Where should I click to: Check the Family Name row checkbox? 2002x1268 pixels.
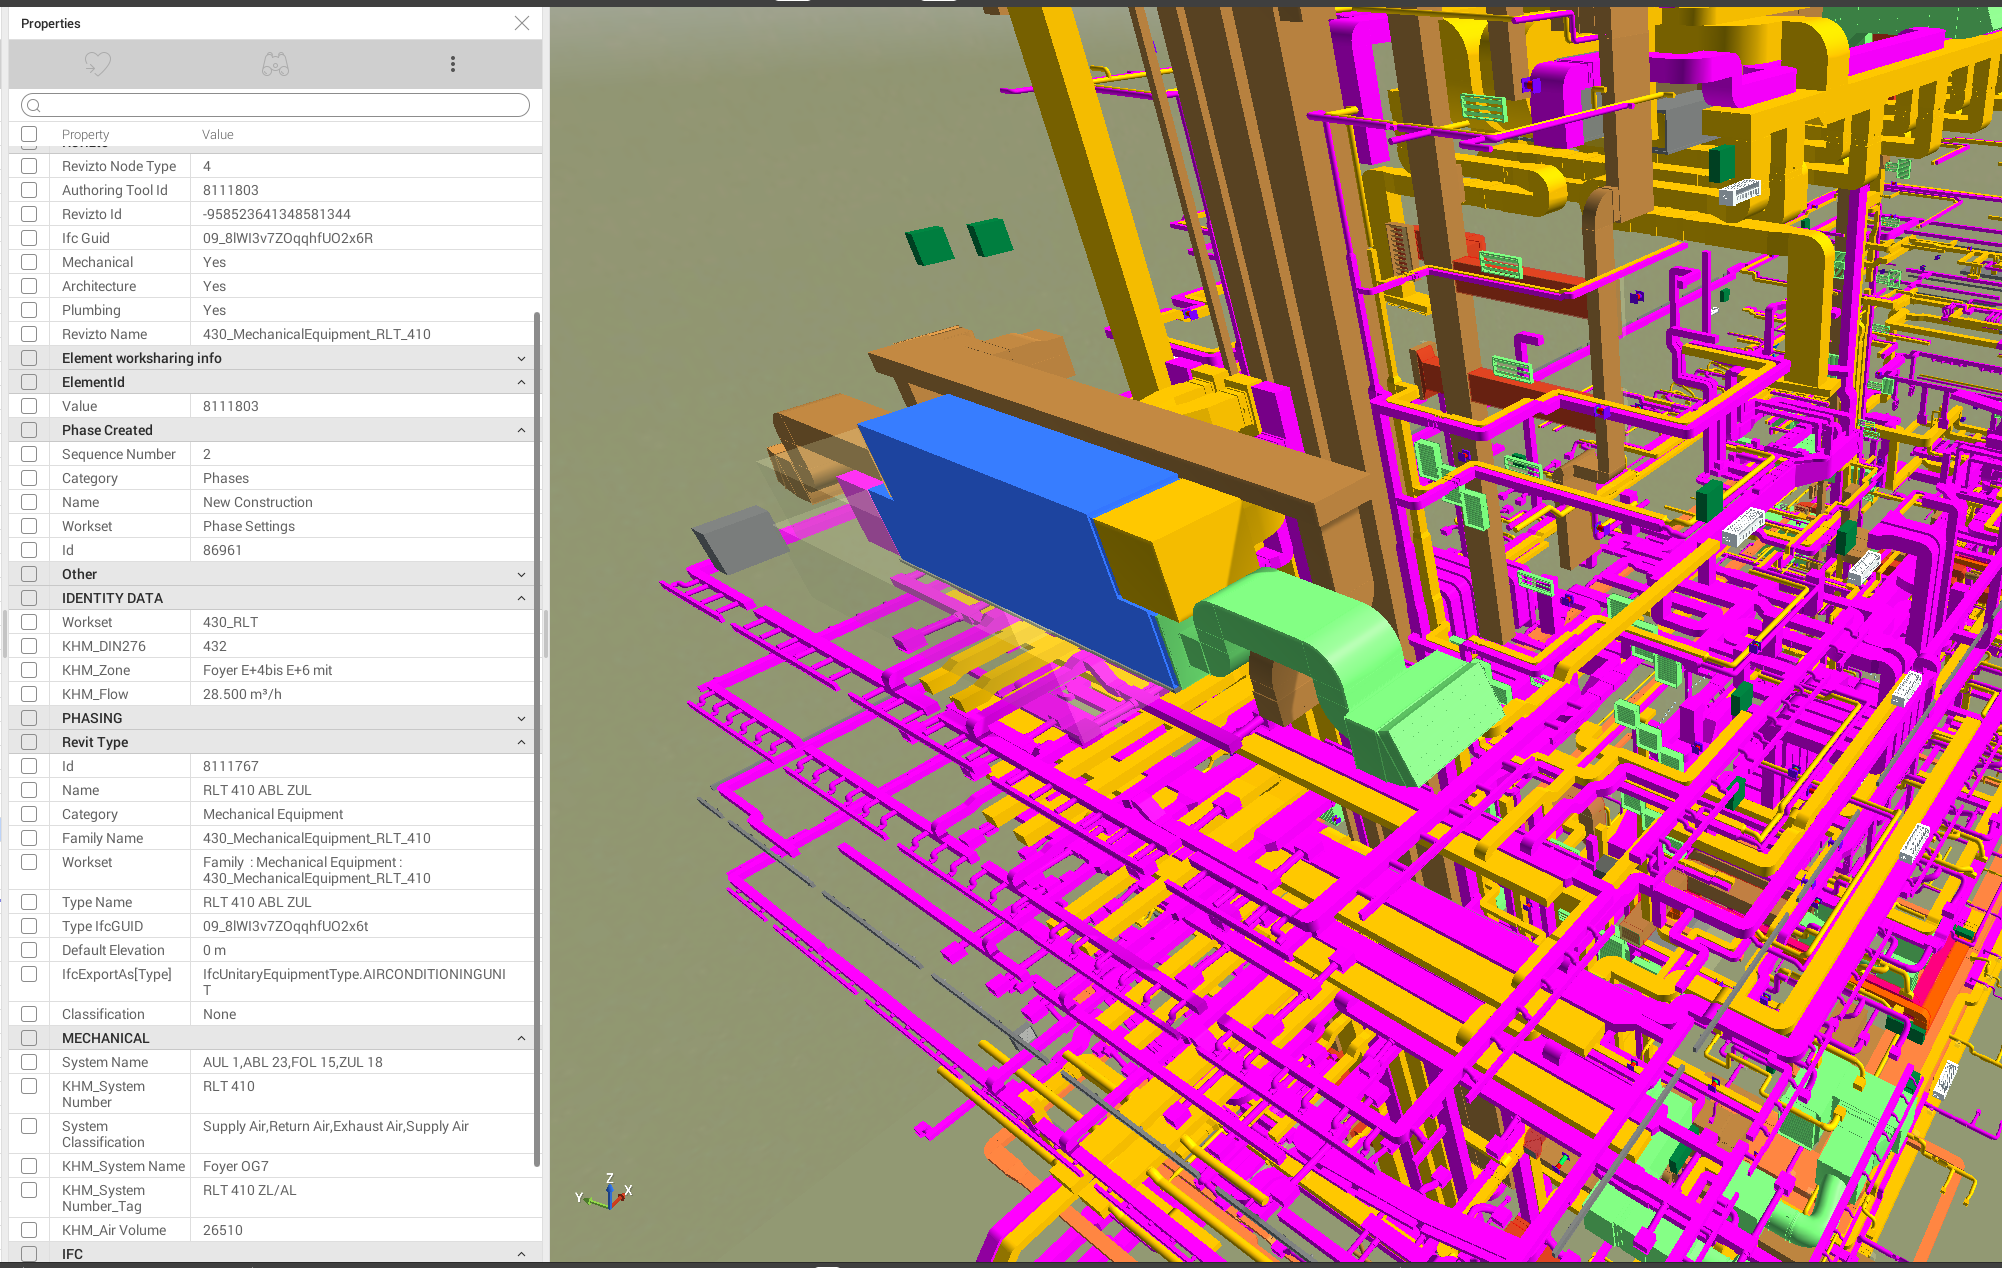click(x=29, y=838)
